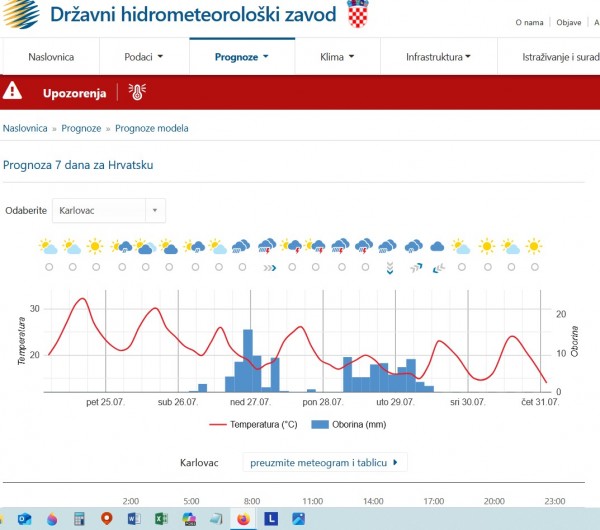Click the Prognoze modela breadcrumb link
The width and height of the screenshot is (600, 530).
tap(152, 128)
